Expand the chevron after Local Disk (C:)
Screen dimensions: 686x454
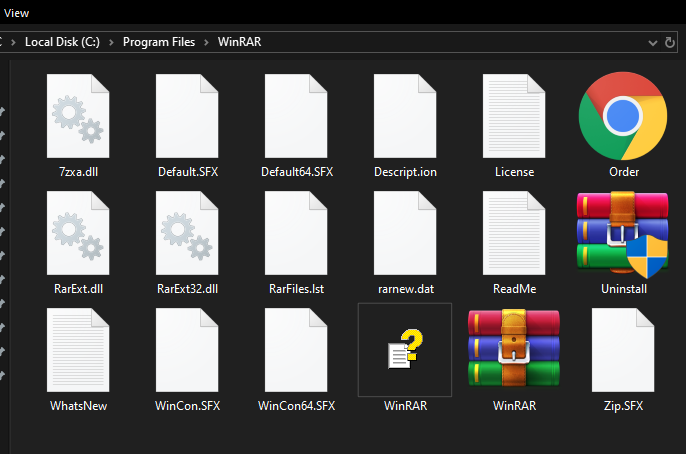coord(111,42)
